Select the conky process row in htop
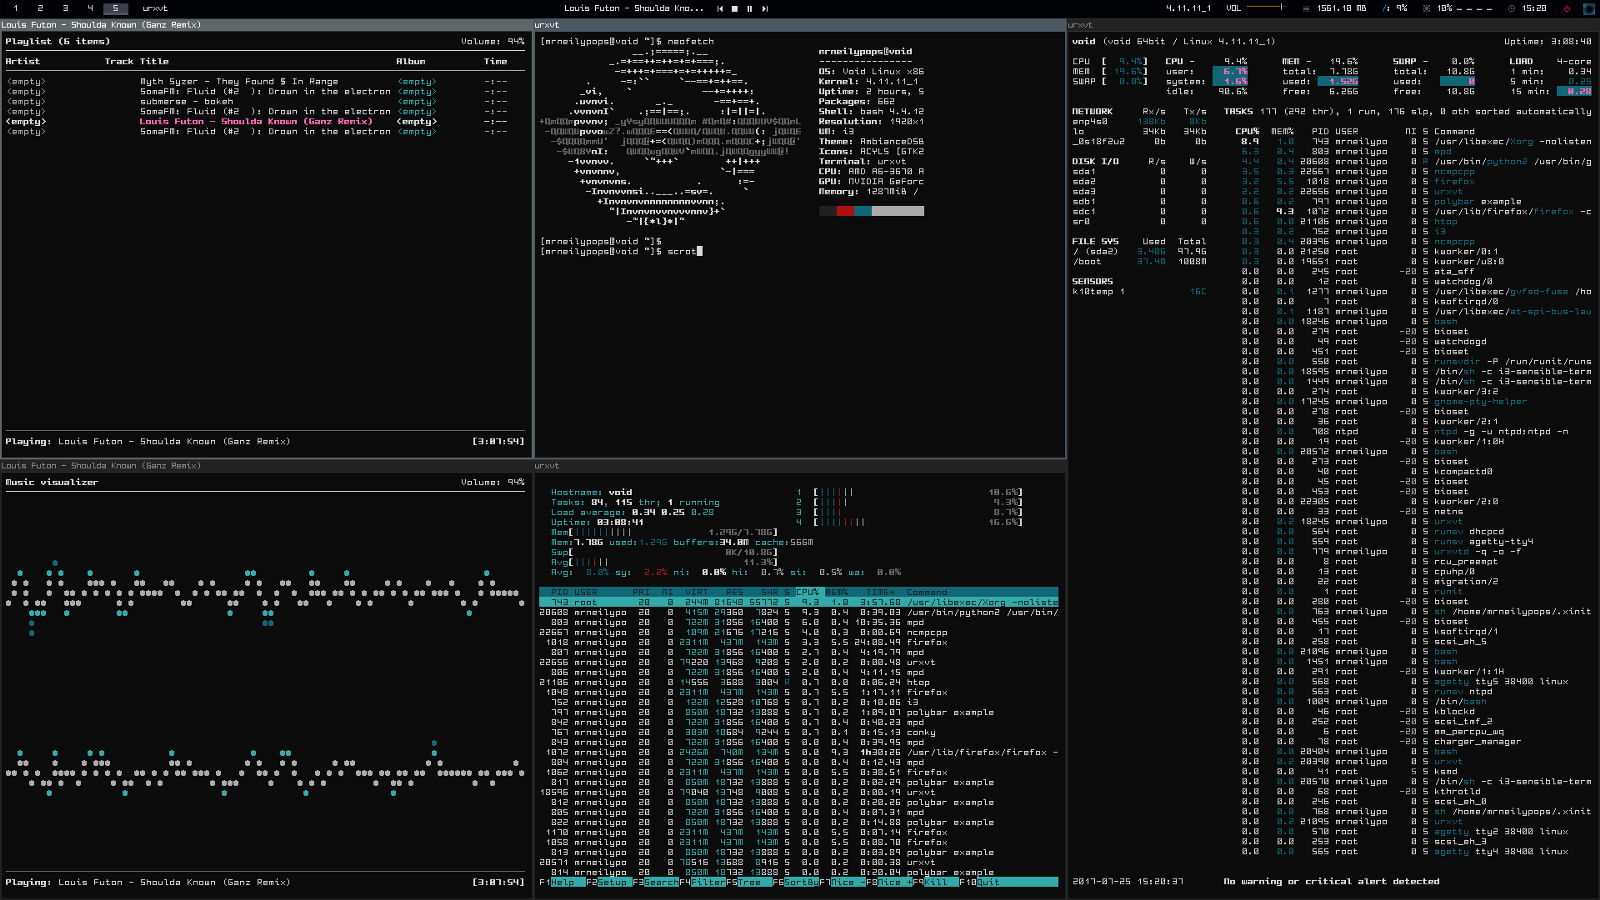 pos(798,732)
